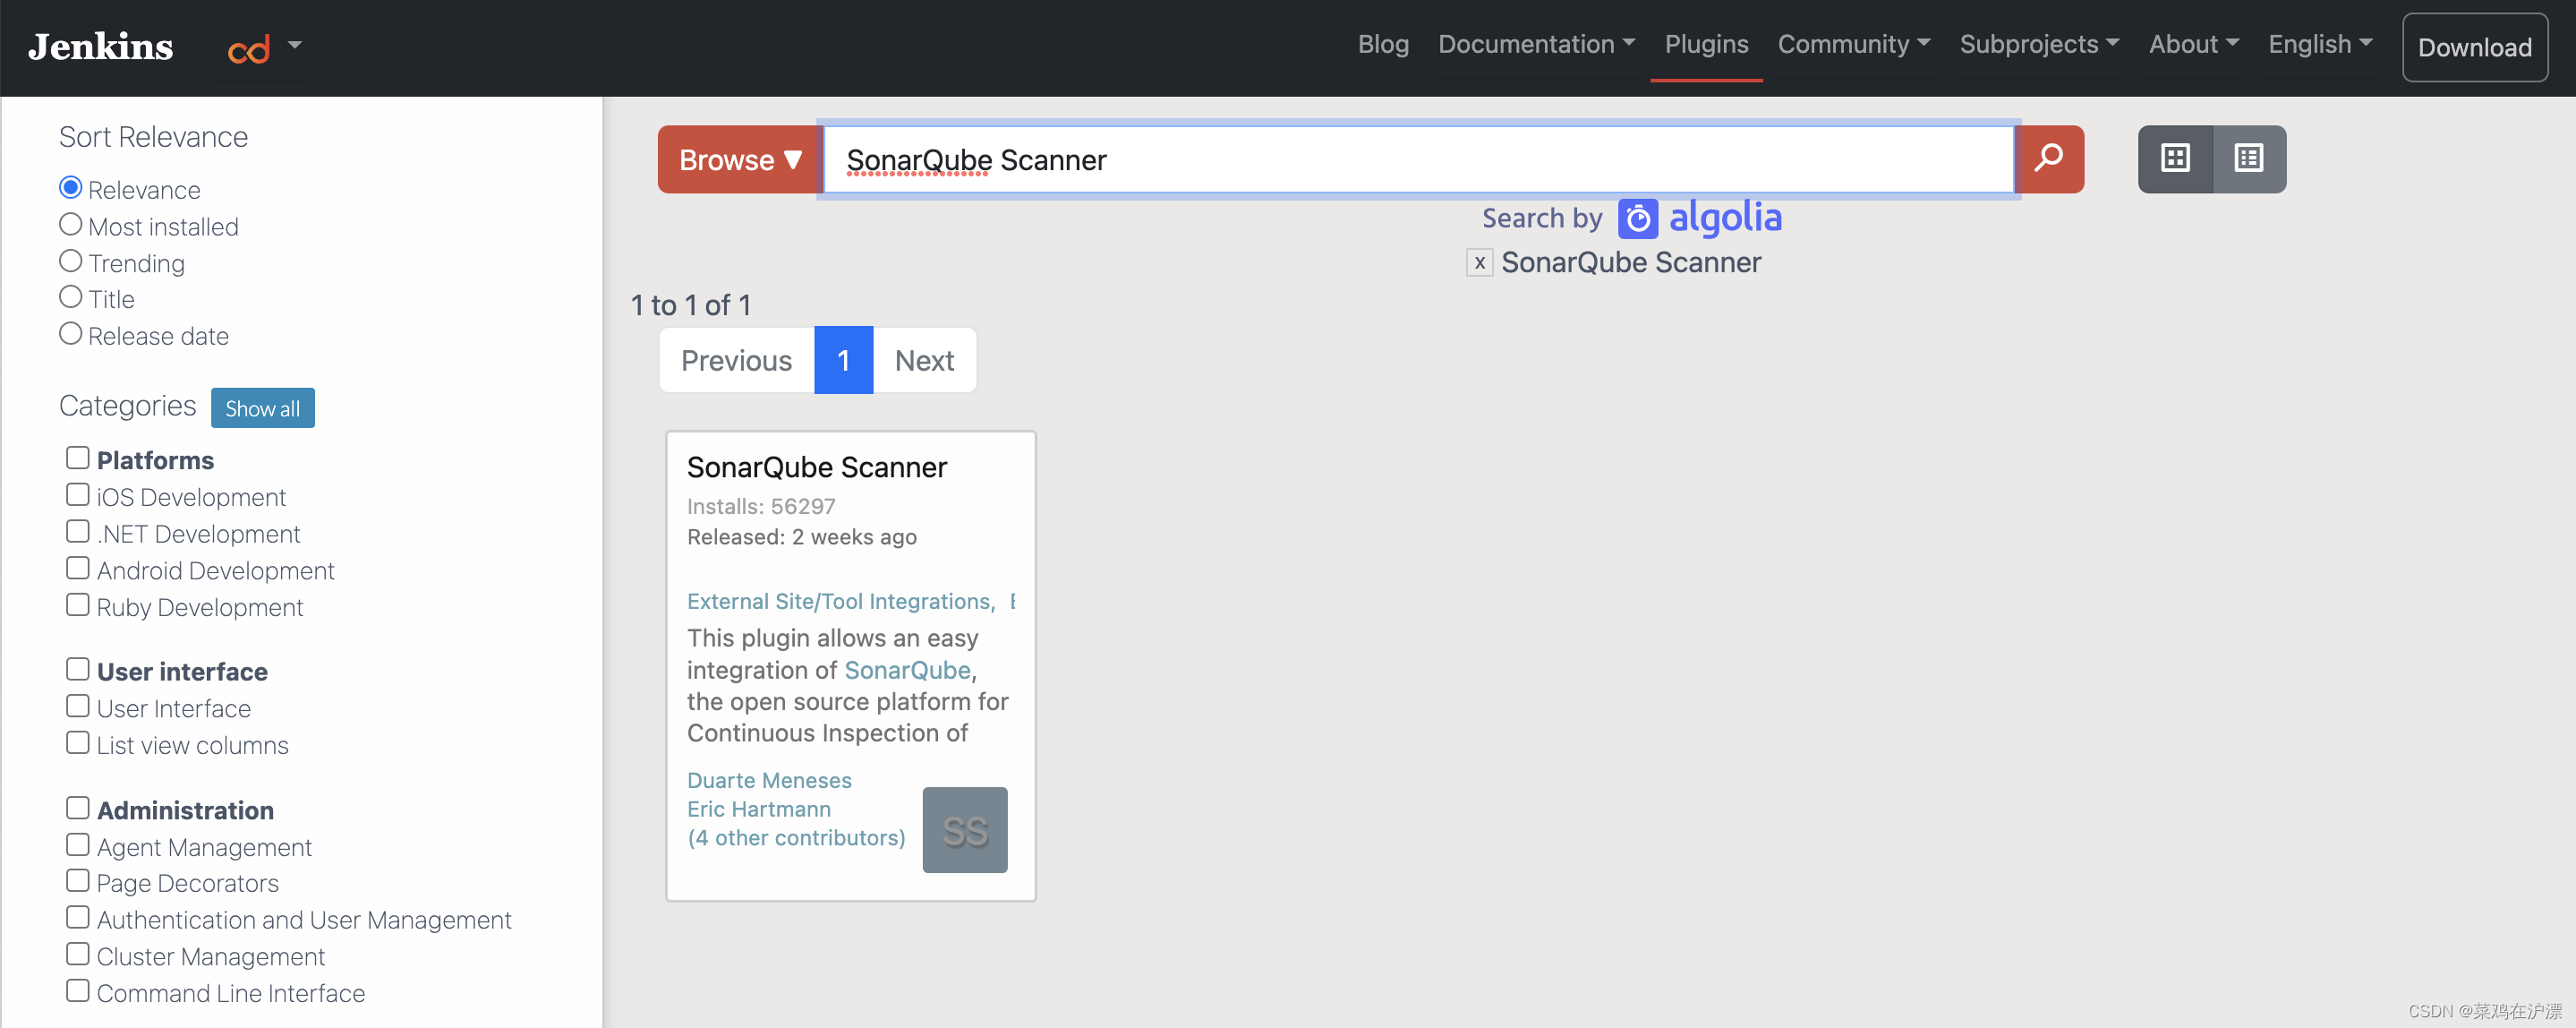Expand the Documentation menu

click(x=1535, y=44)
